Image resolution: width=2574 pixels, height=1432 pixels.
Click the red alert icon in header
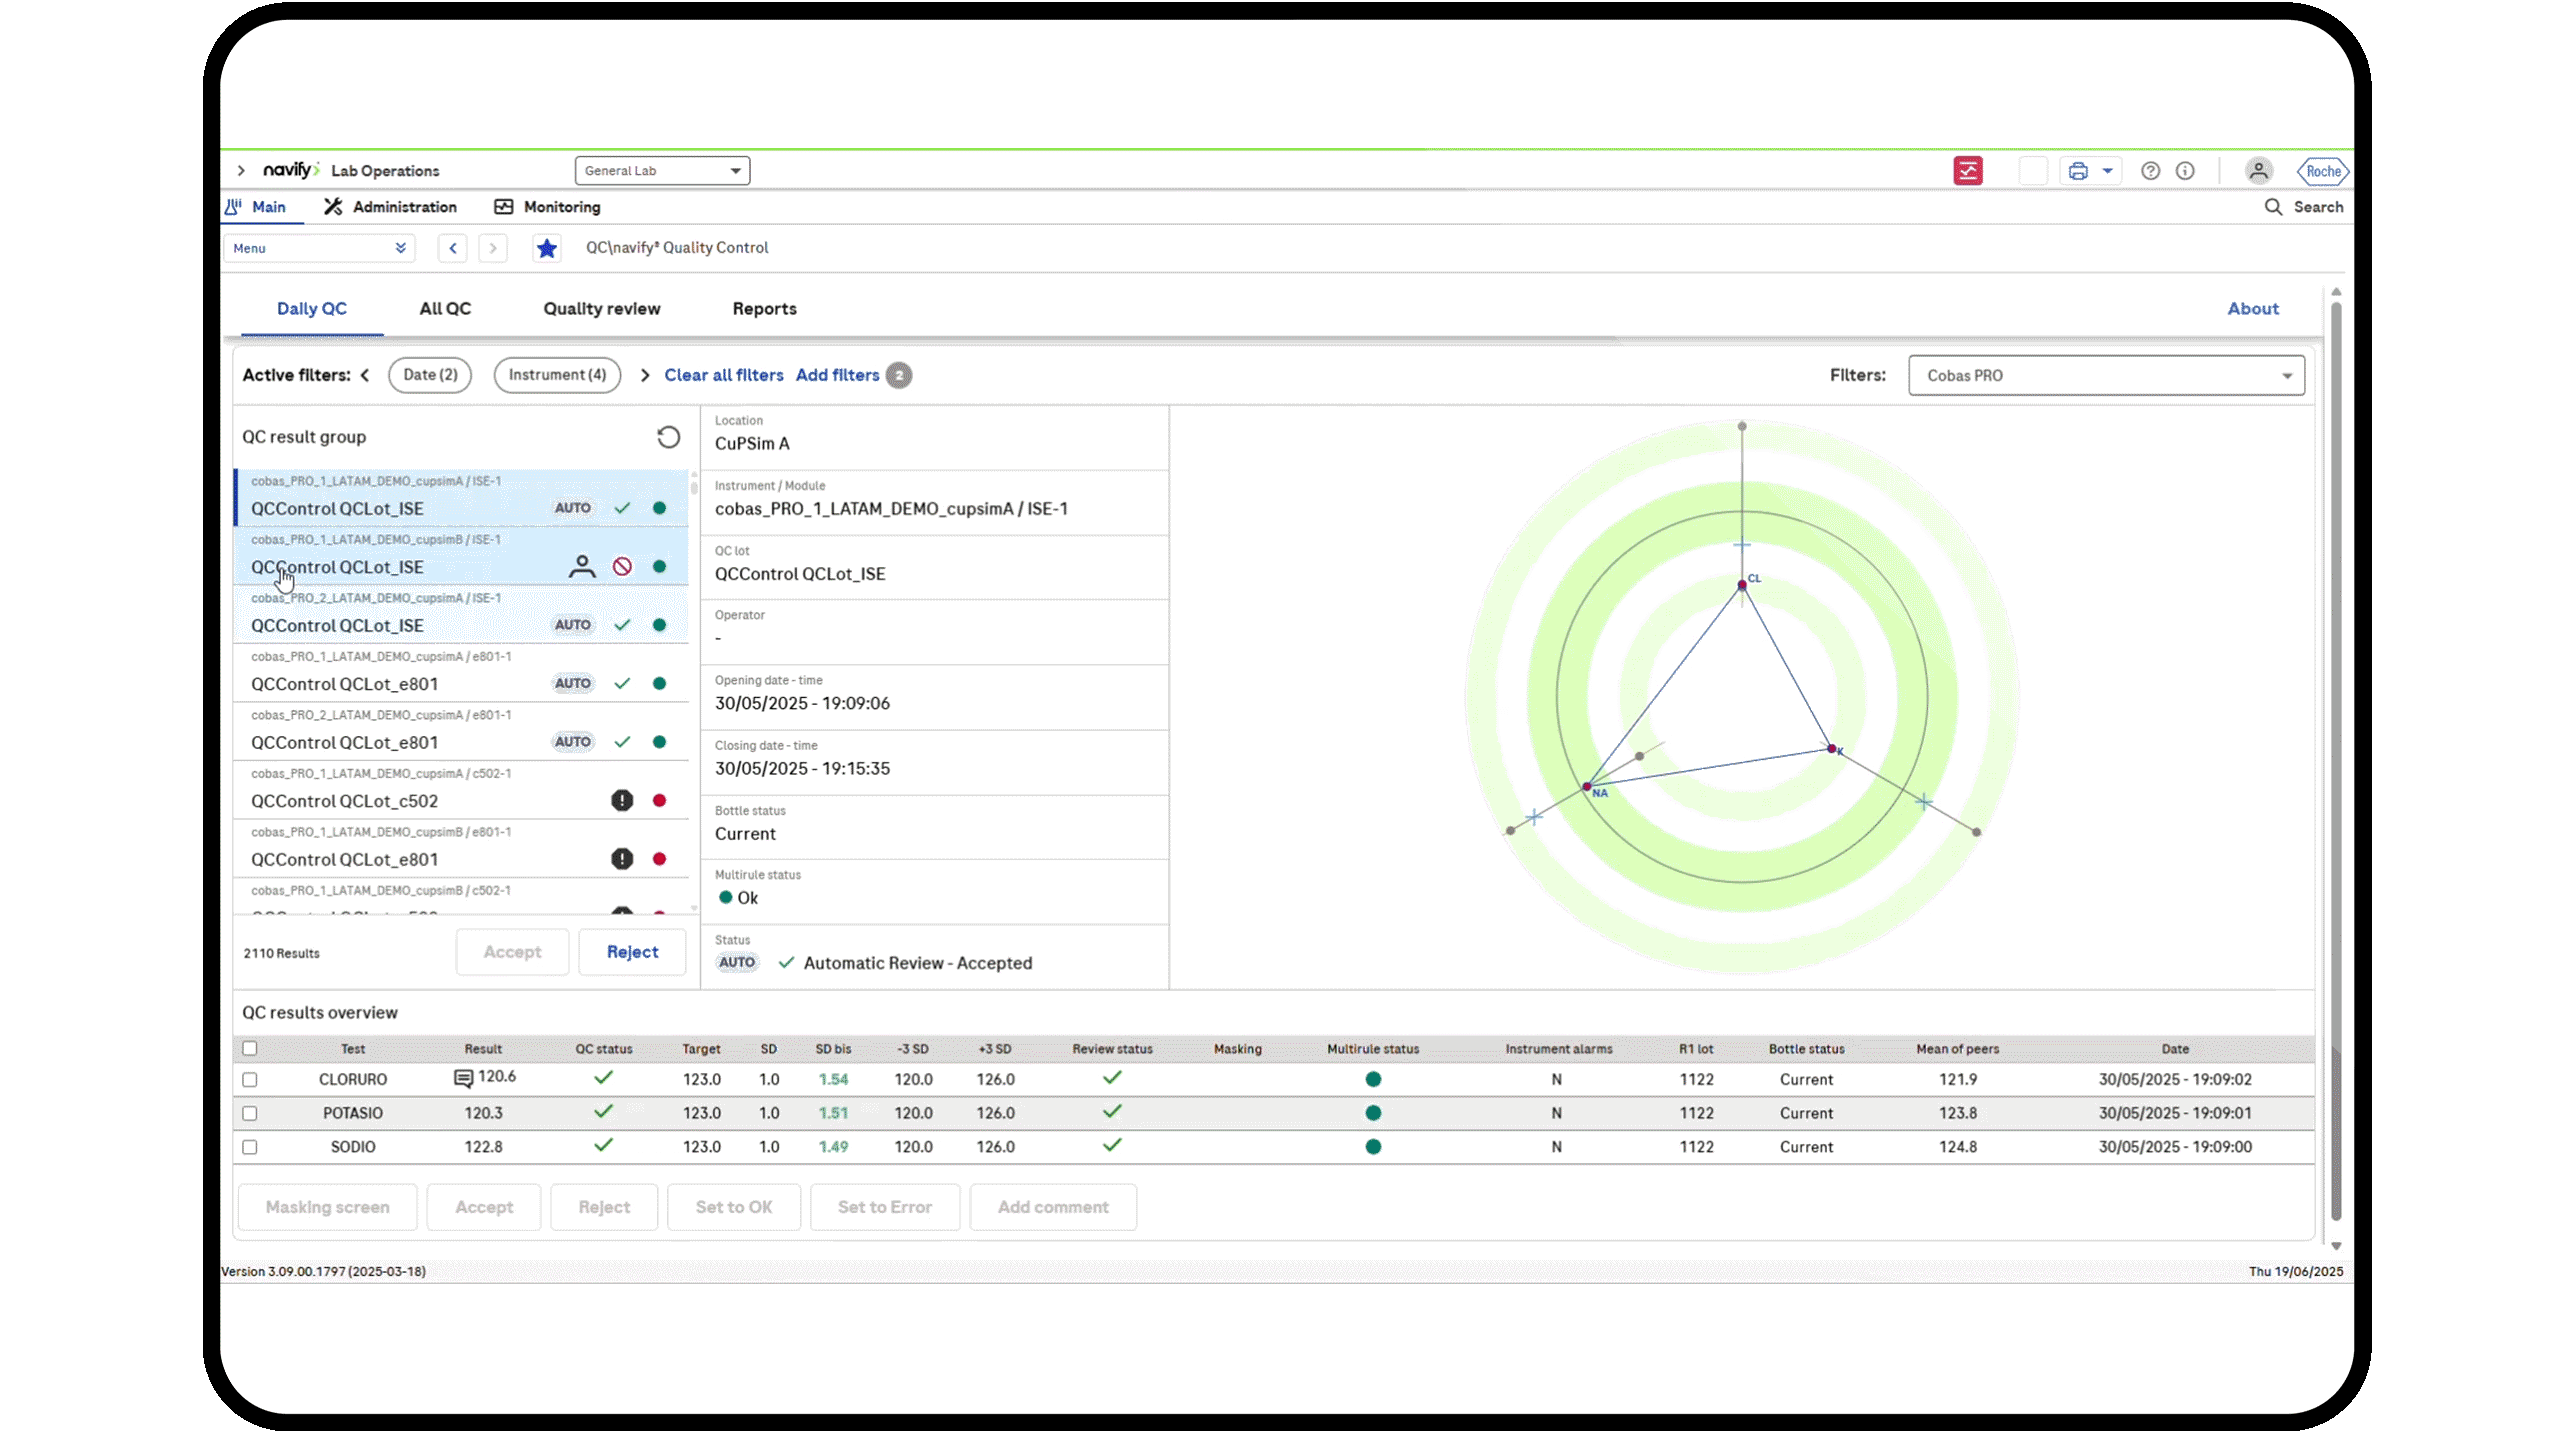tap(1967, 171)
